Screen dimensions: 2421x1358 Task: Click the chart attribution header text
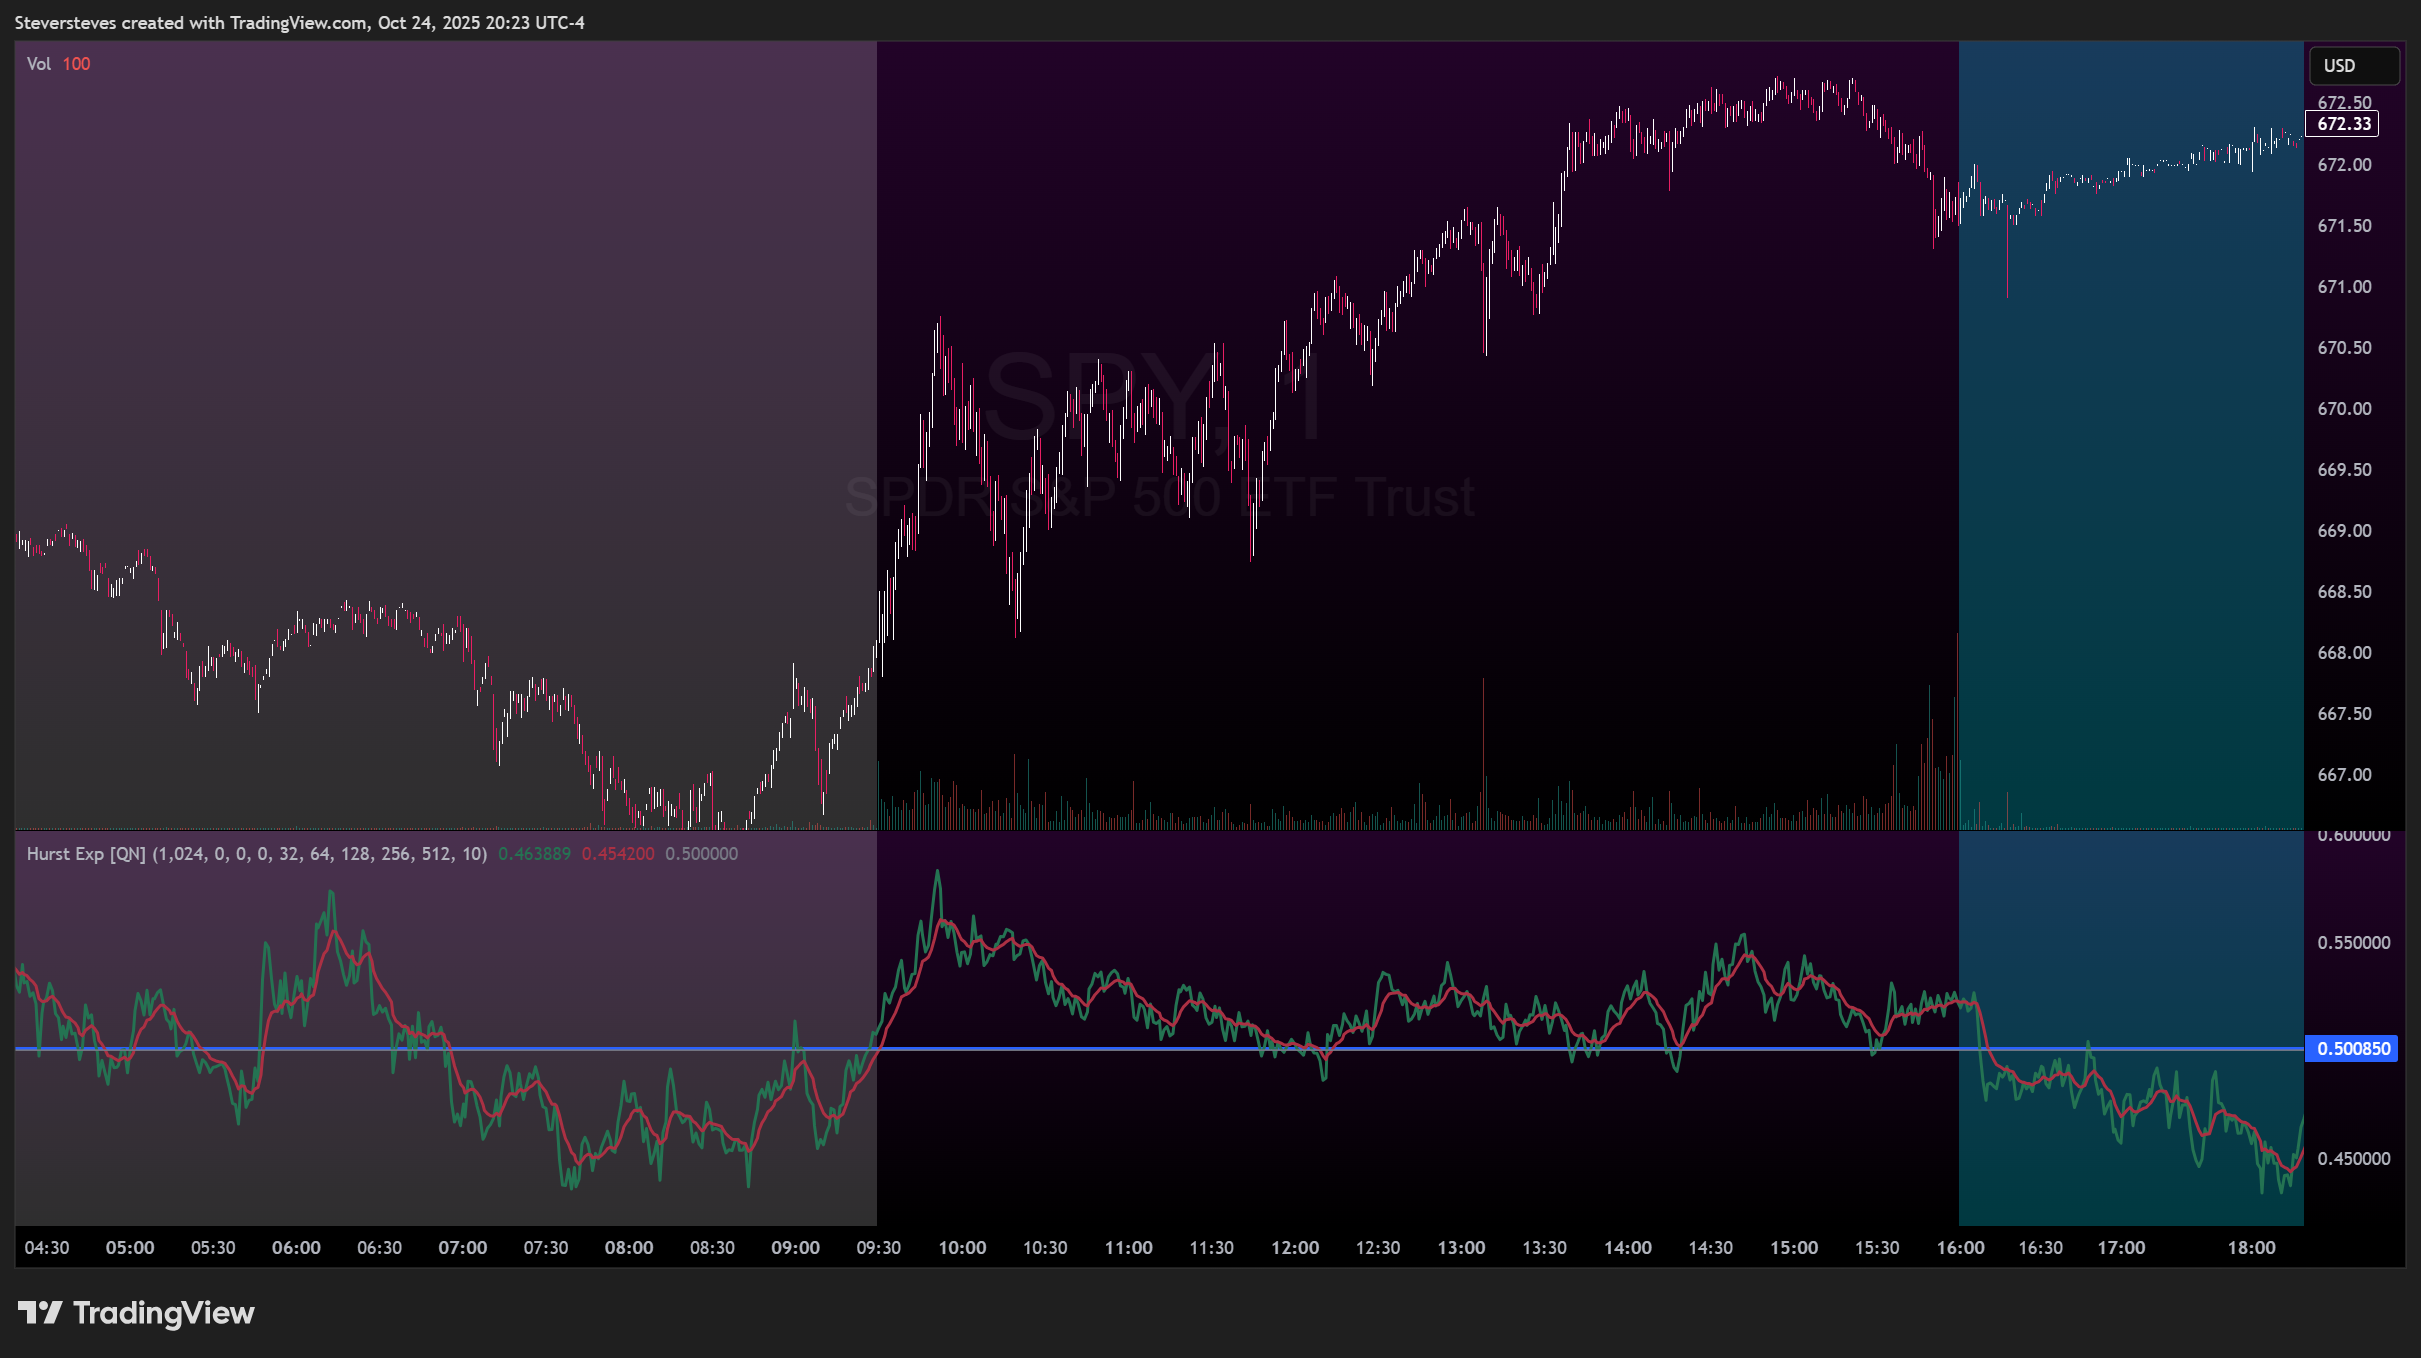pyautogui.click(x=299, y=22)
